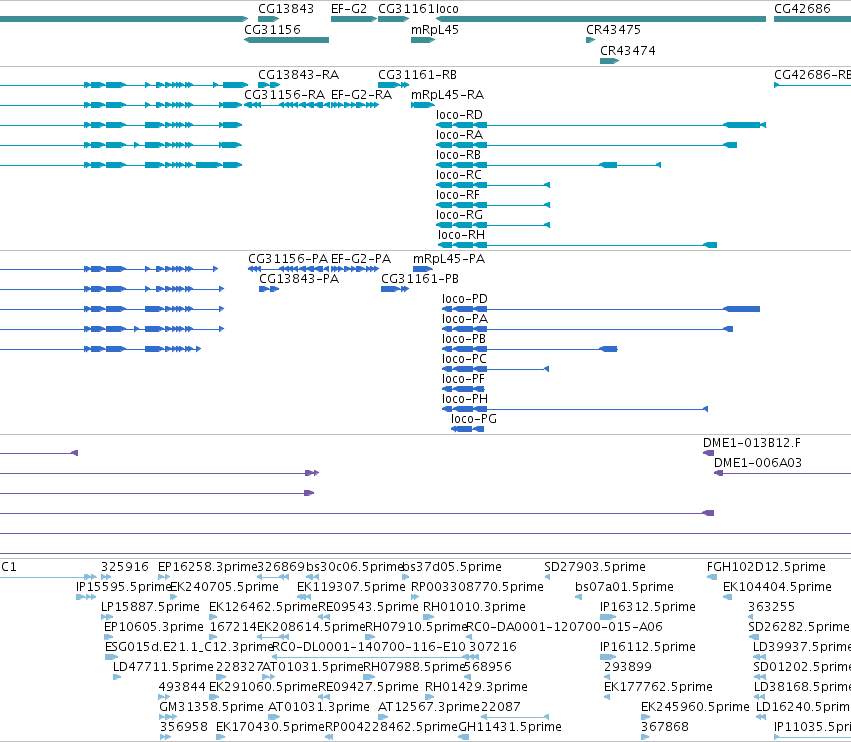Select the EF-G2 gene label
851x742 pixels.
coord(349,9)
